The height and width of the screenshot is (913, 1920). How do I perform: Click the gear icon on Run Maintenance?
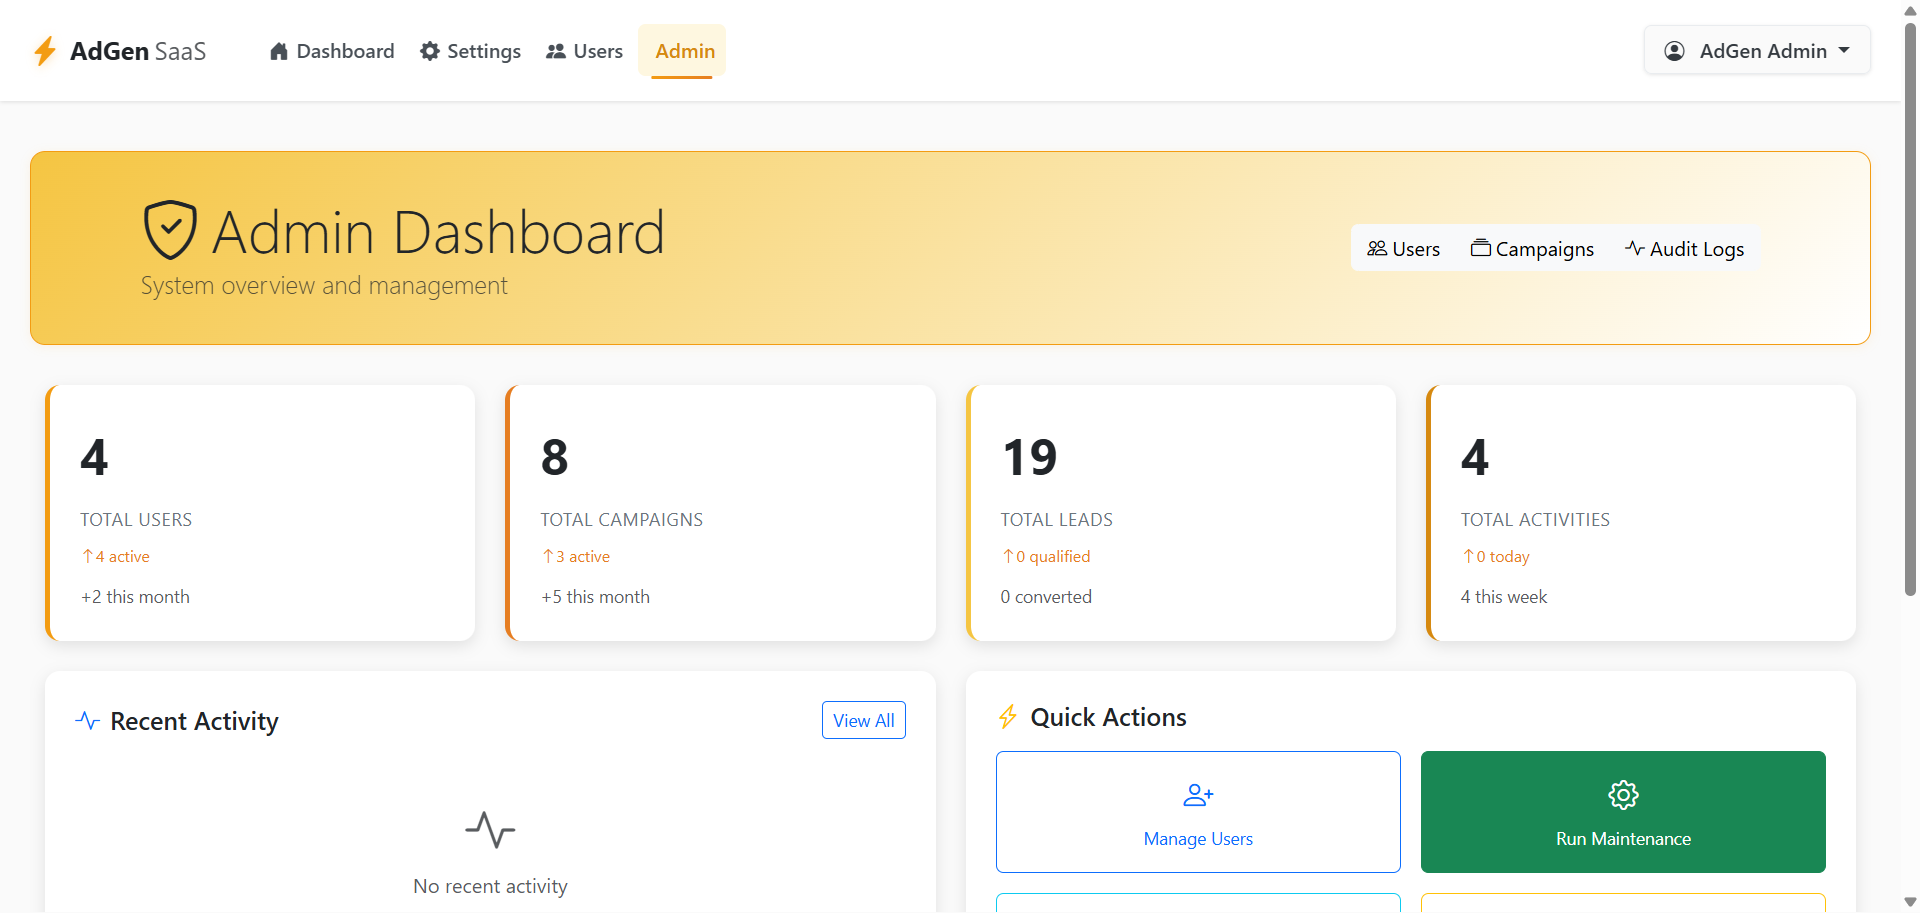[x=1623, y=795]
